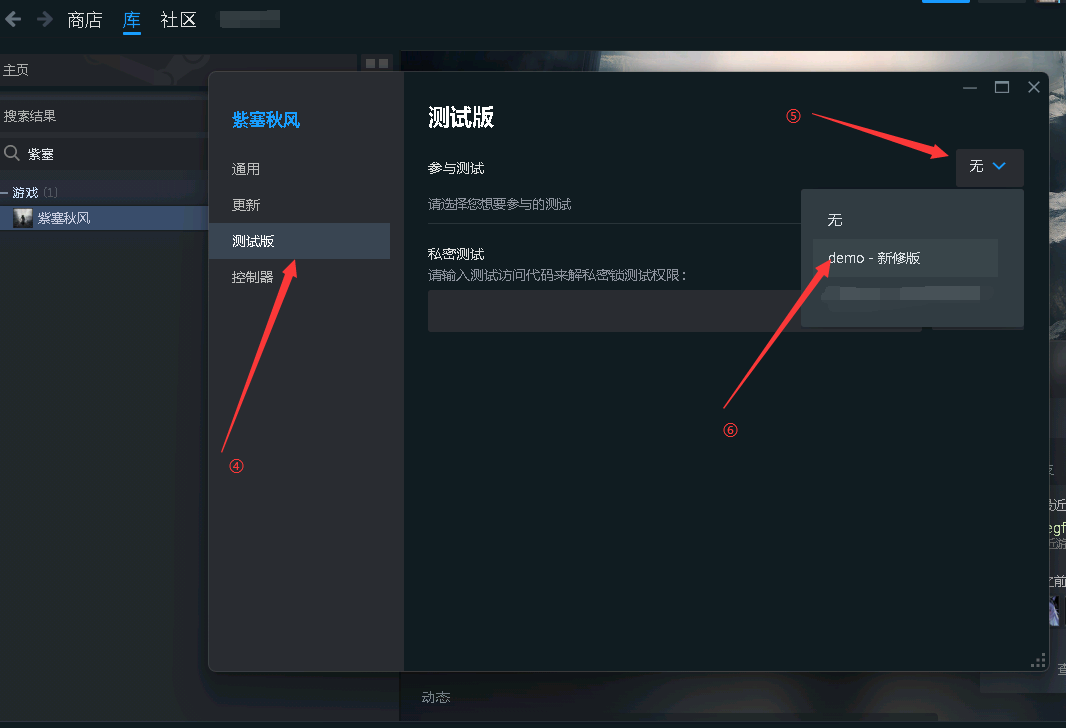
Task: Click the 紫塞秋风 game thumbnail icon
Action: [23, 218]
